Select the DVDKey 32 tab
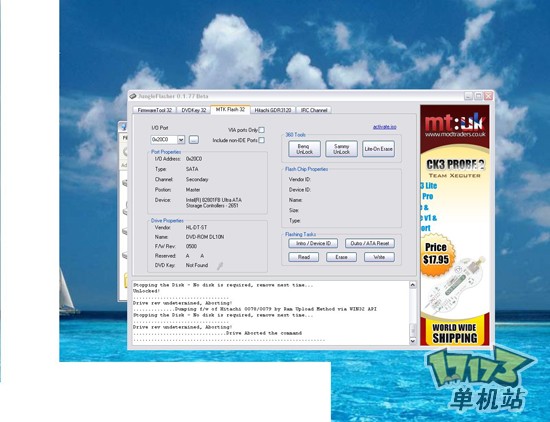This screenshot has width=550, height=422. pyautogui.click(x=194, y=110)
